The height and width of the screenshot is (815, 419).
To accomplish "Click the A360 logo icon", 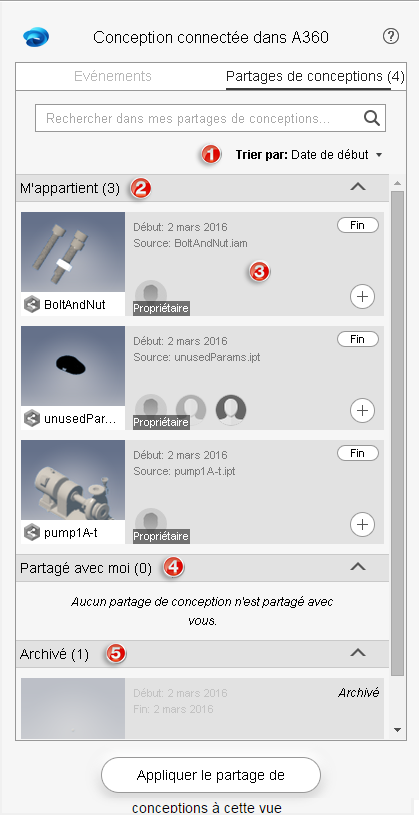I will click(x=36, y=37).
